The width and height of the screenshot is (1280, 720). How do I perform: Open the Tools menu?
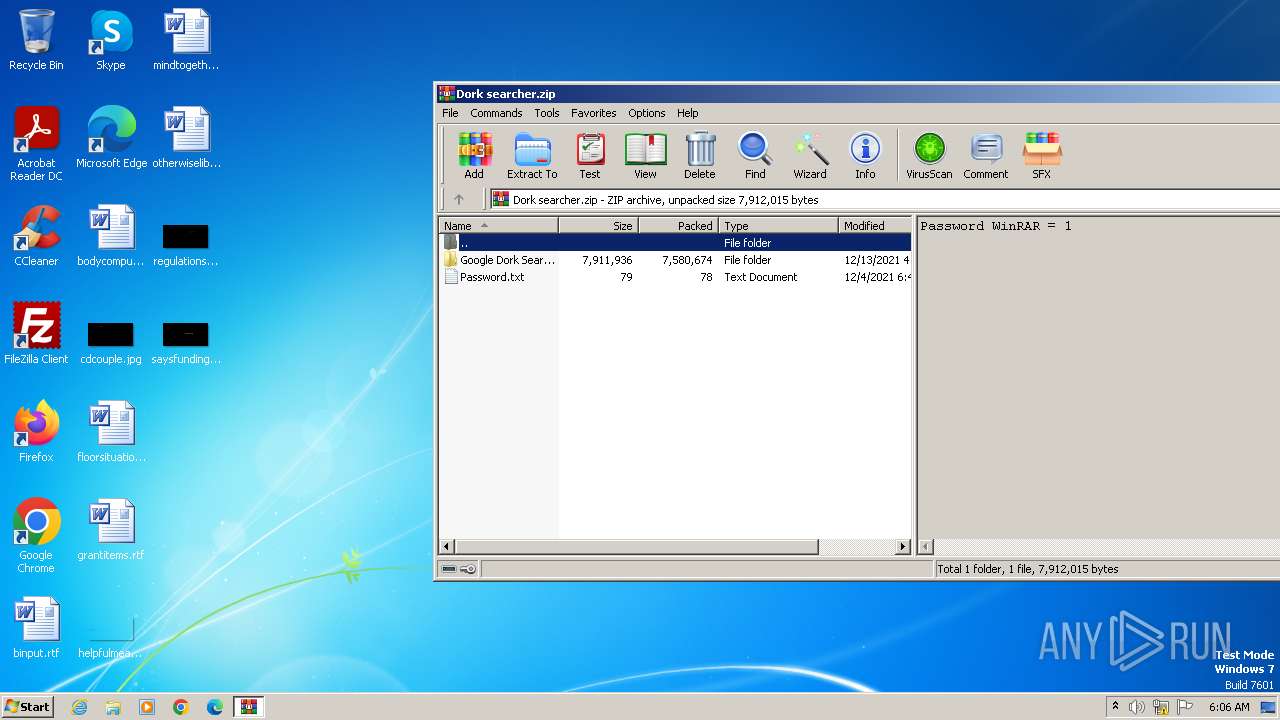(x=547, y=113)
